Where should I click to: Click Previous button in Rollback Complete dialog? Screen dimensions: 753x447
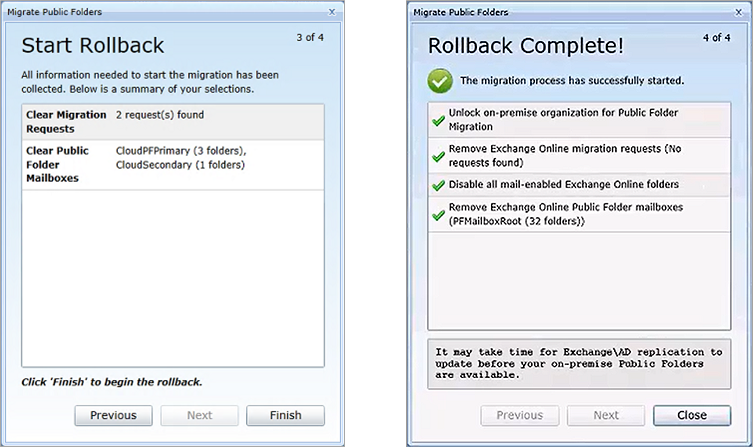(x=519, y=415)
